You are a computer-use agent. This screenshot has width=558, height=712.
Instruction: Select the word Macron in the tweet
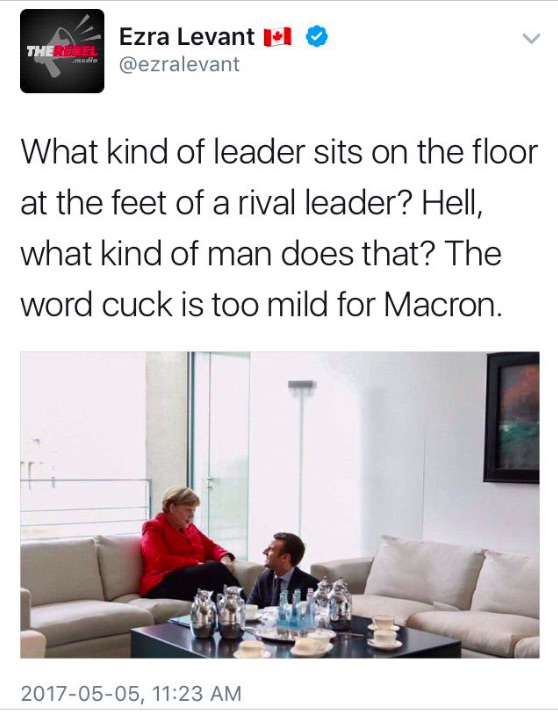click(443, 304)
